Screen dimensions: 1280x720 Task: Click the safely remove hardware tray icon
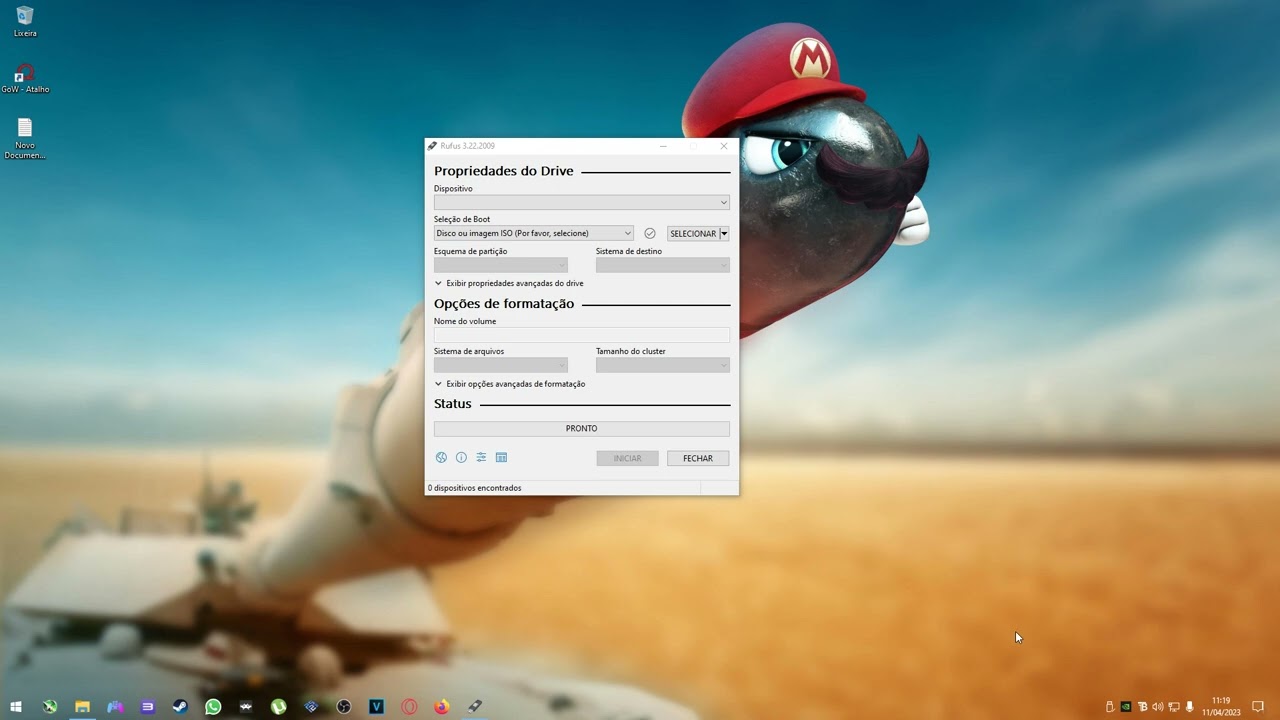(x=1109, y=707)
